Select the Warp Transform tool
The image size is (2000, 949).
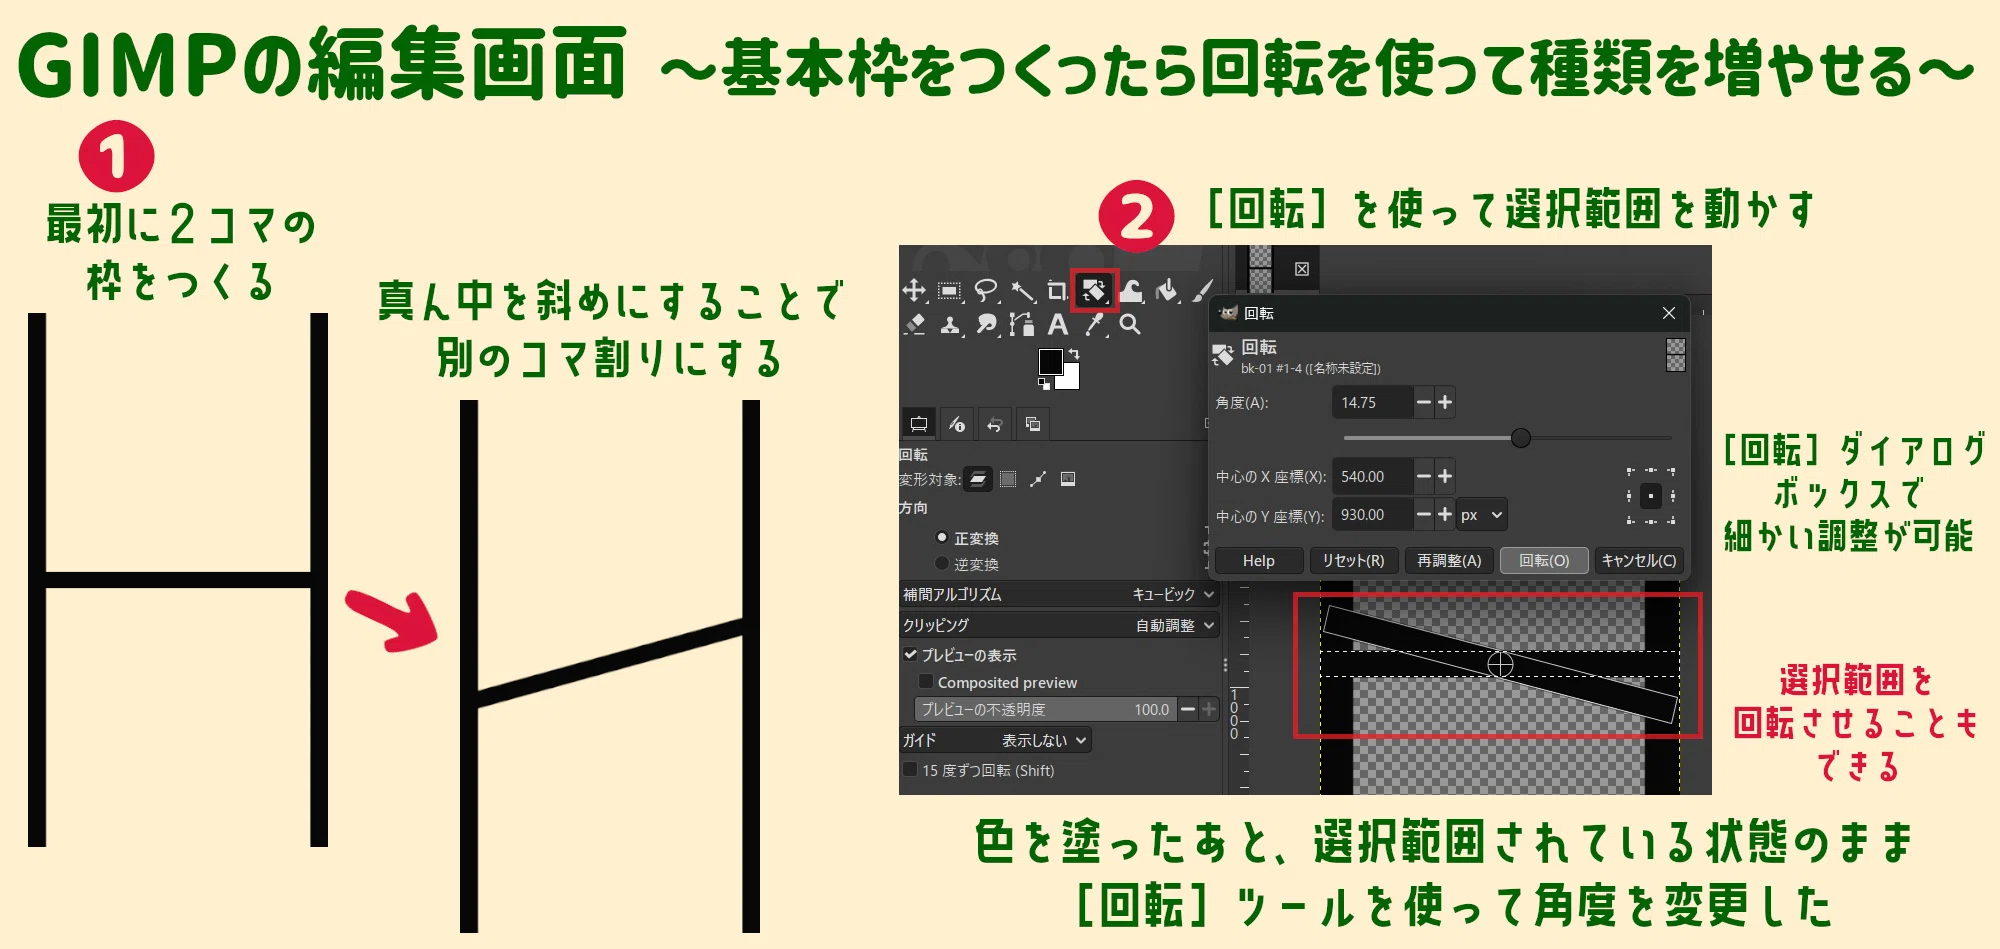(x=1131, y=291)
